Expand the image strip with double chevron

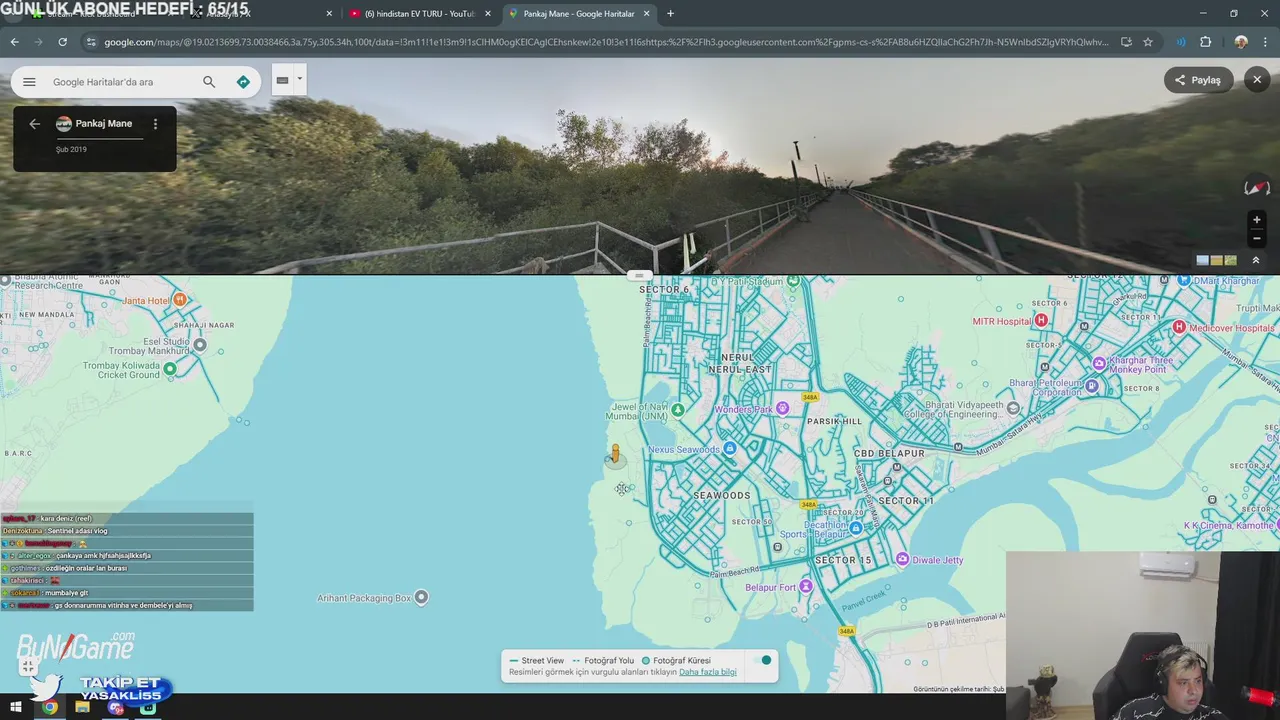coord(1256,260)
